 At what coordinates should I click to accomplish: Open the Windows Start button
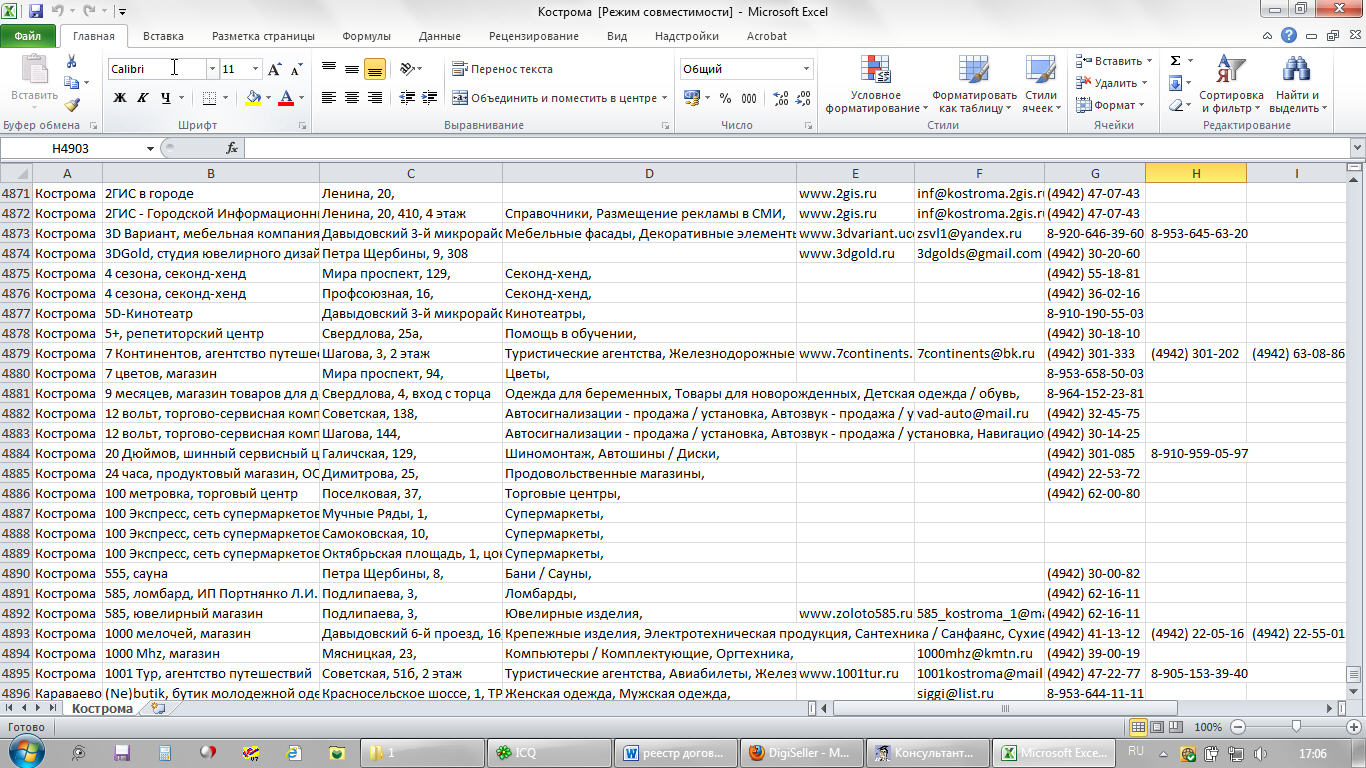point(26,752)
